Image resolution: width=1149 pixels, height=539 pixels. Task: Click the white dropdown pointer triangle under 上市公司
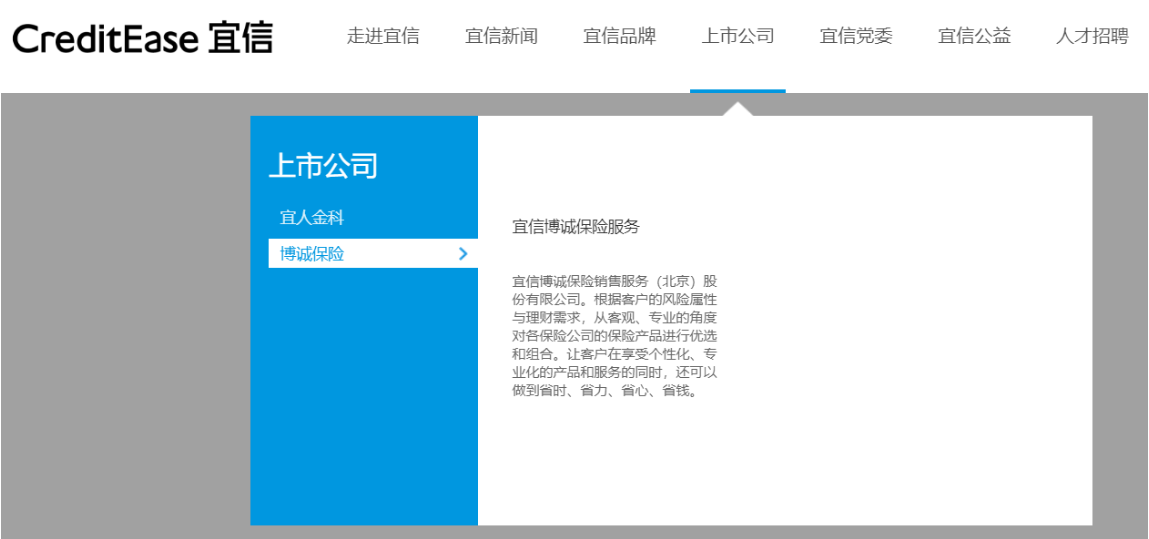pyautogui.click(x=737, y=108)
